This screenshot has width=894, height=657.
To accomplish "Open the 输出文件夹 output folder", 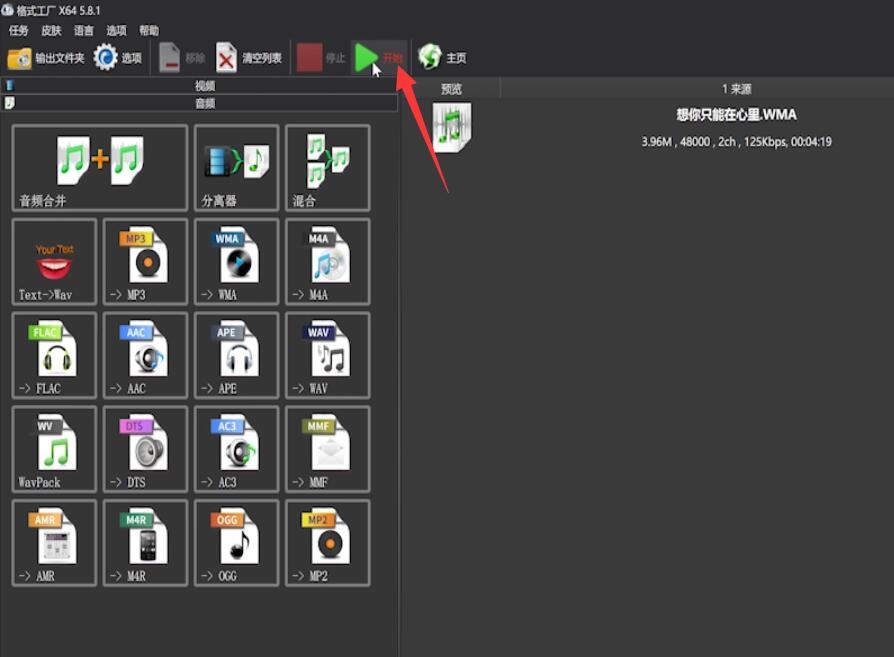I will (x=46, y=58).
